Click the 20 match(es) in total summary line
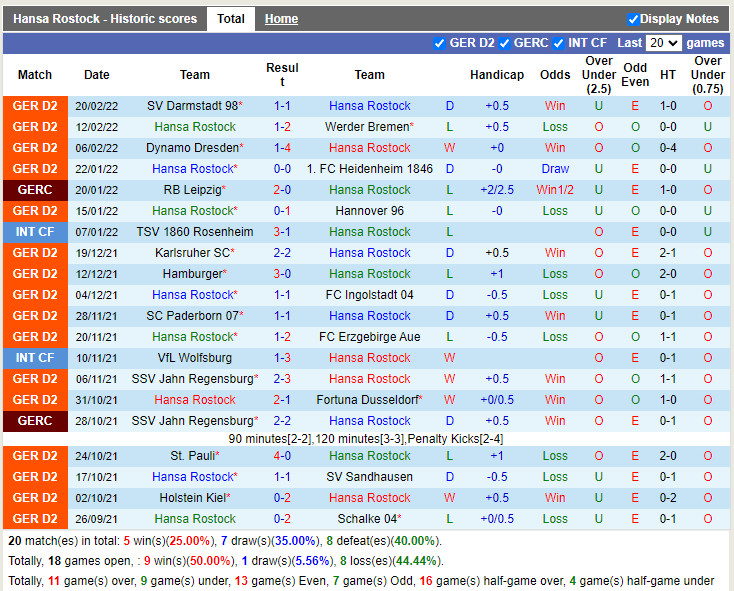The image size is (734, 591). click(x=225, y=541)
